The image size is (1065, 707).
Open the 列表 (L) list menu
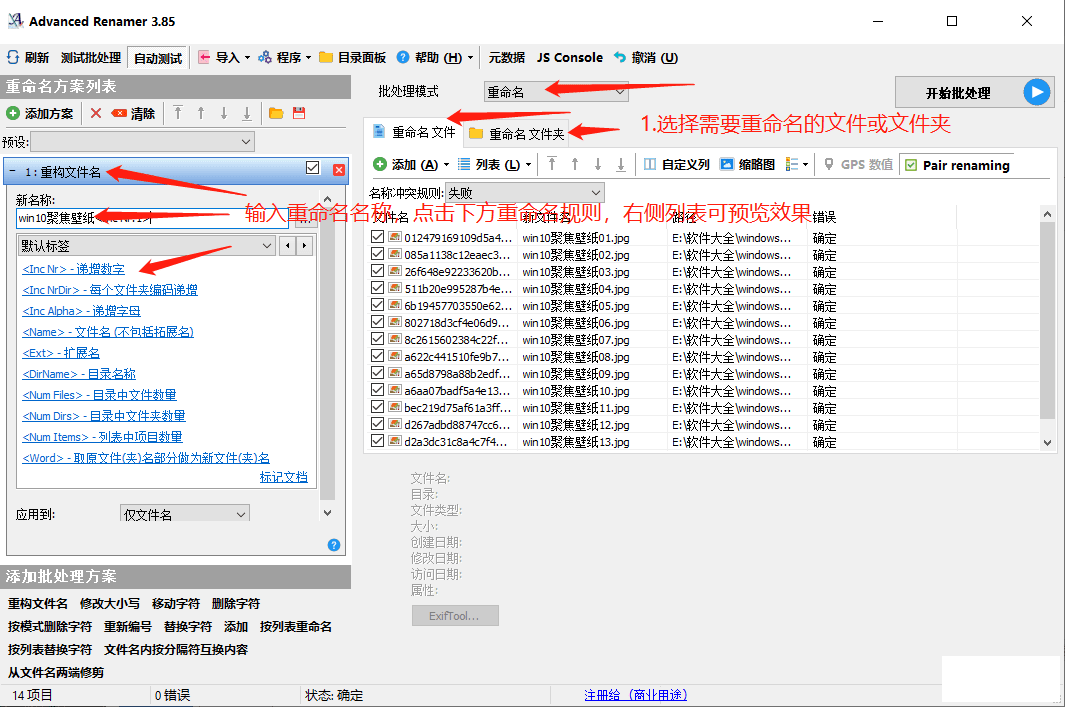click(494, 164)
